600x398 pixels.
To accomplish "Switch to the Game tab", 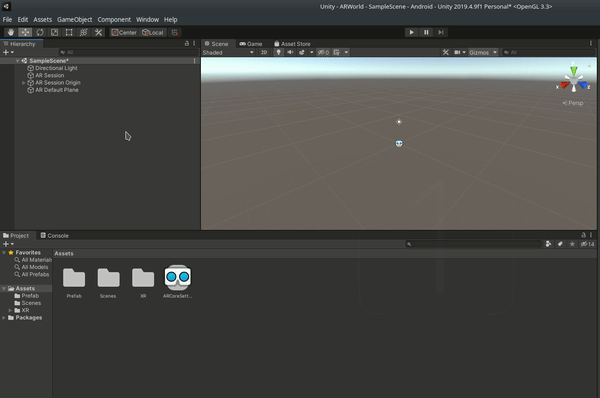I will pos(251,44).
